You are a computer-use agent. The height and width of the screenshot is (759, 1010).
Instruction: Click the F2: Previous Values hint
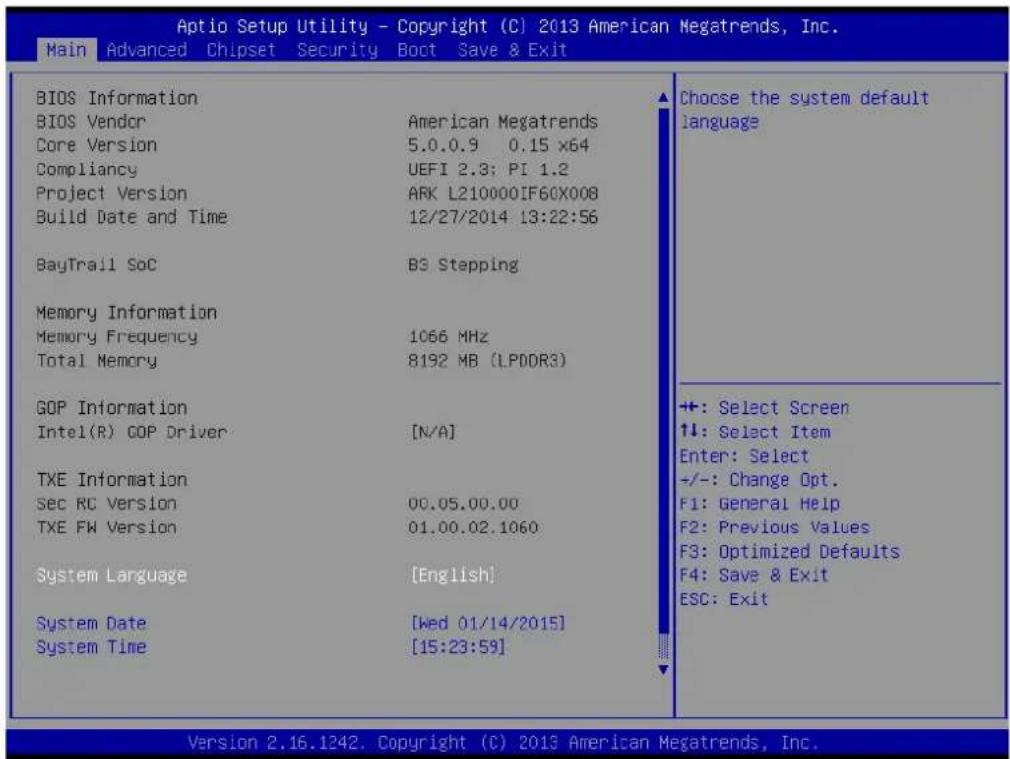tap(774, 528)
